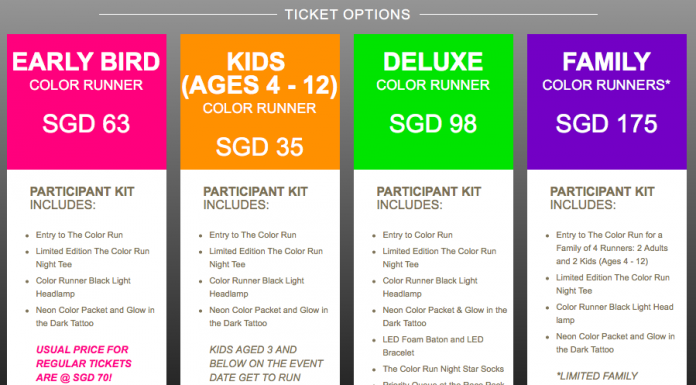Choose the Family Color Runners ticket
This screenshot has width=696, height=385.
coord(607,101)
